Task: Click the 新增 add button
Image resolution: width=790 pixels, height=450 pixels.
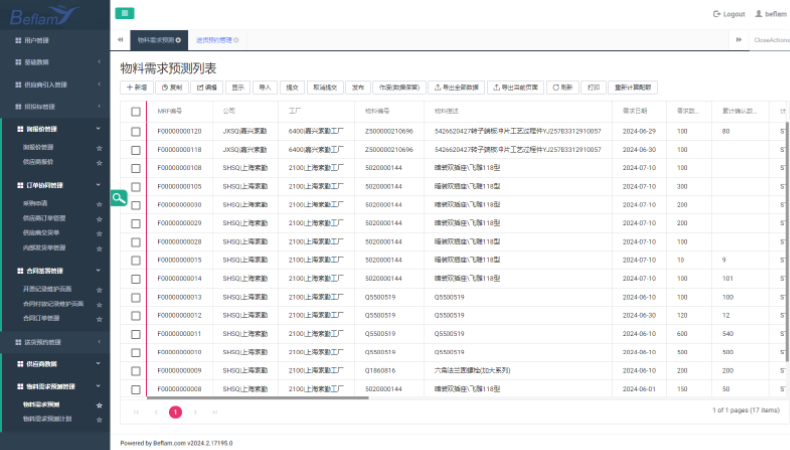Action: click(x=135, y=87)
